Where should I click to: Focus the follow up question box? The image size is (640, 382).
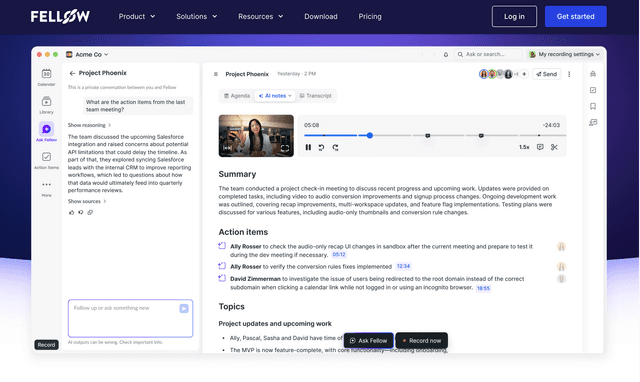click(x=131, y=318)
